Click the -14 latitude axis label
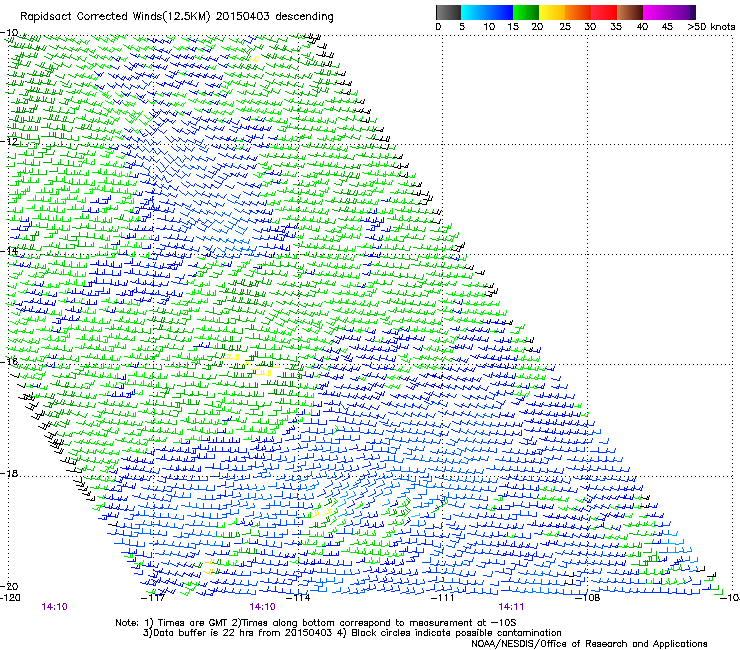 click(9, 251)
